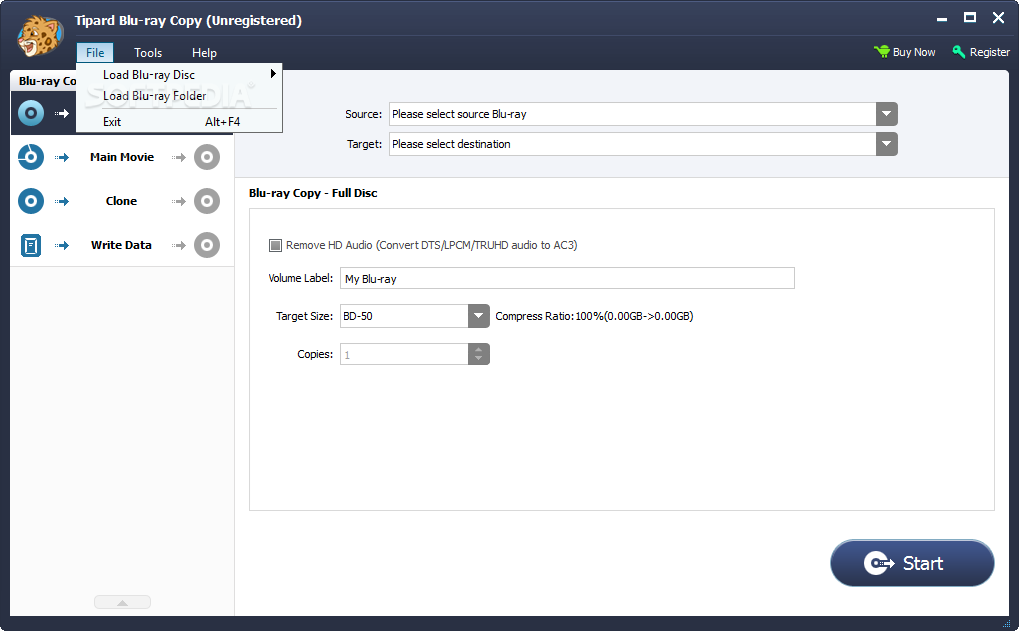This screenshot has width=1019, height=631.
Task: Open the Target destination dropdown arrow
Action: [x=886, y=144]
